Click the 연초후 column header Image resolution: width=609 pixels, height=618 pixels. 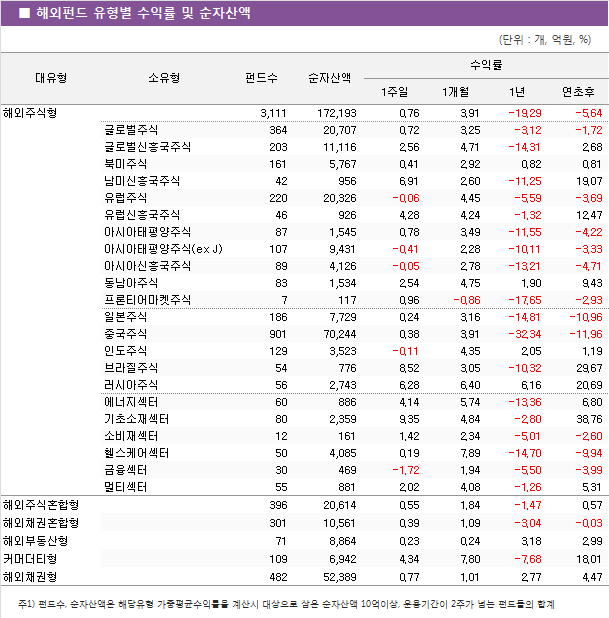(578, 92)
